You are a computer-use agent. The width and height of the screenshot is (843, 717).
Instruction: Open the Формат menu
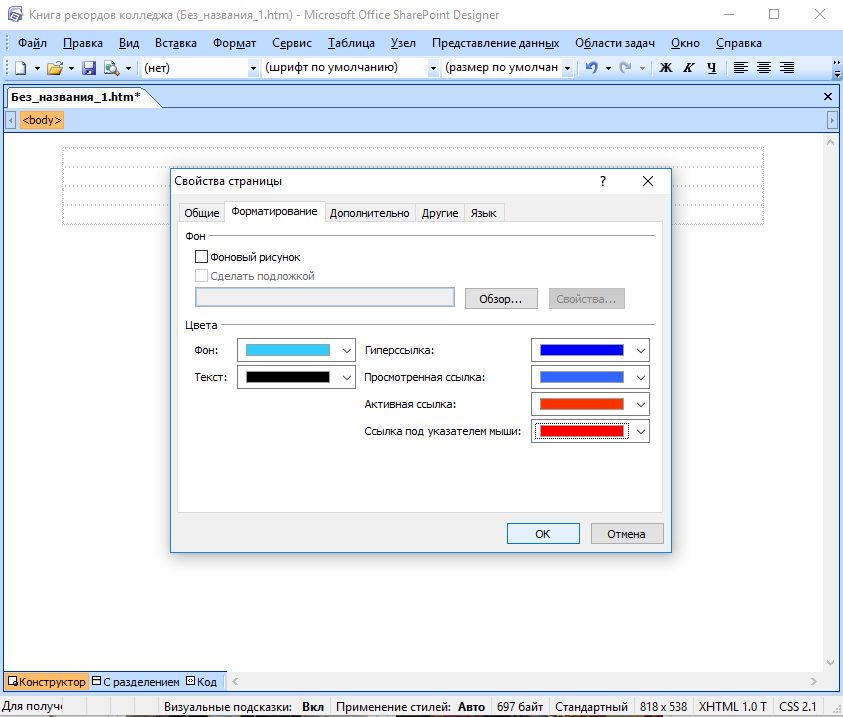pos(234,43)
